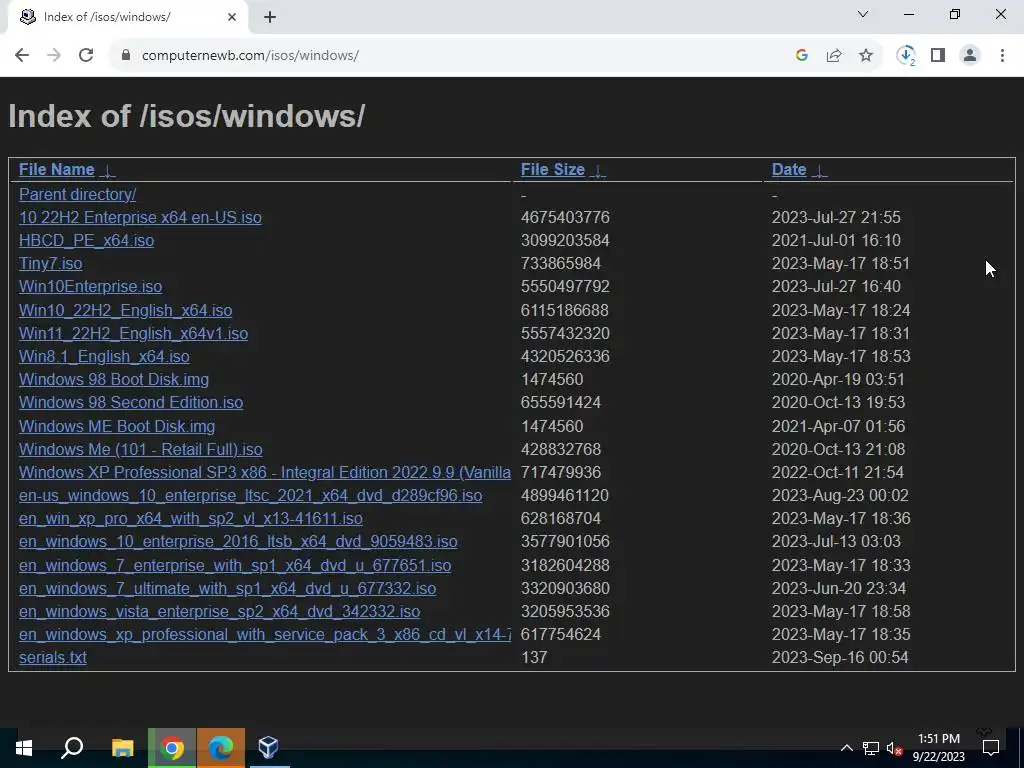Open tab search chevron in title bar
Screen dimensions: 1024x768
click(863, 14)
